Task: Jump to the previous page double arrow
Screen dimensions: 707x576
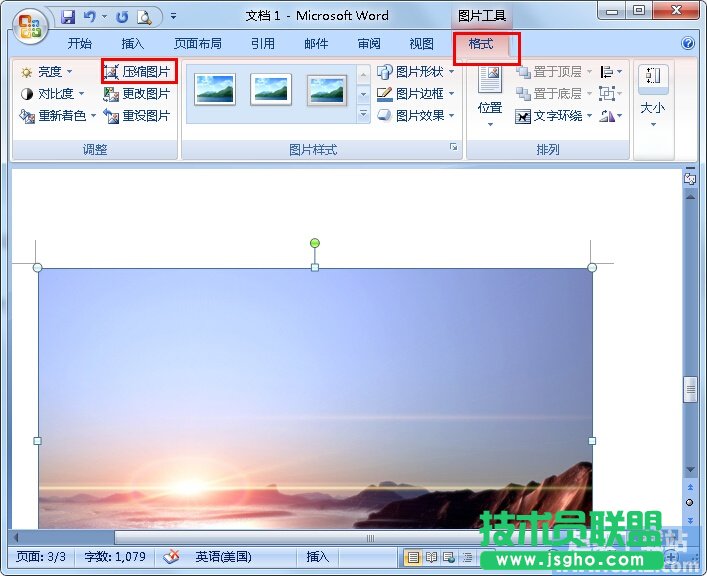Action: 690,487
